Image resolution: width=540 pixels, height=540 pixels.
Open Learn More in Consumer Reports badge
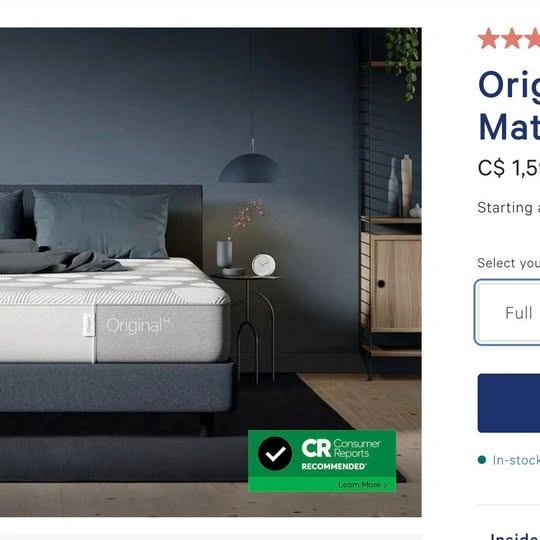pyautogui.click(x=363, y=485)
